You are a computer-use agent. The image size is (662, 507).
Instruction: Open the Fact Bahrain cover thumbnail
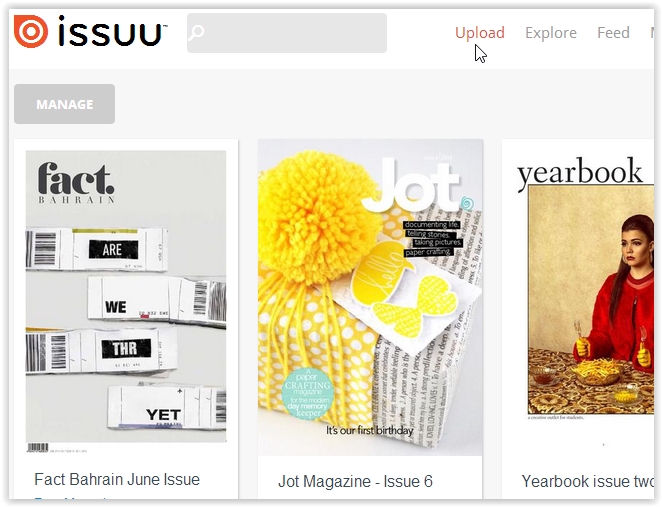pos(126,301)
